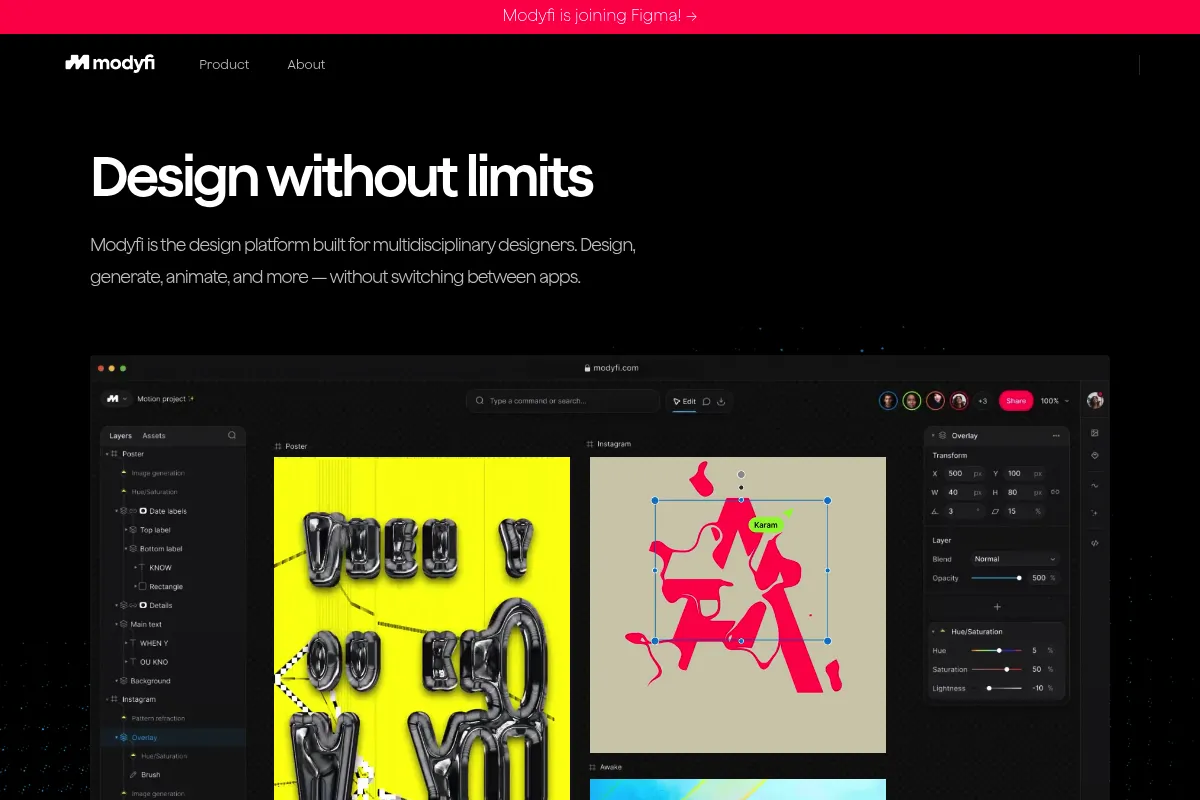Open the comment mode icon
The image size is (1200, 800).
coord(706,401)
